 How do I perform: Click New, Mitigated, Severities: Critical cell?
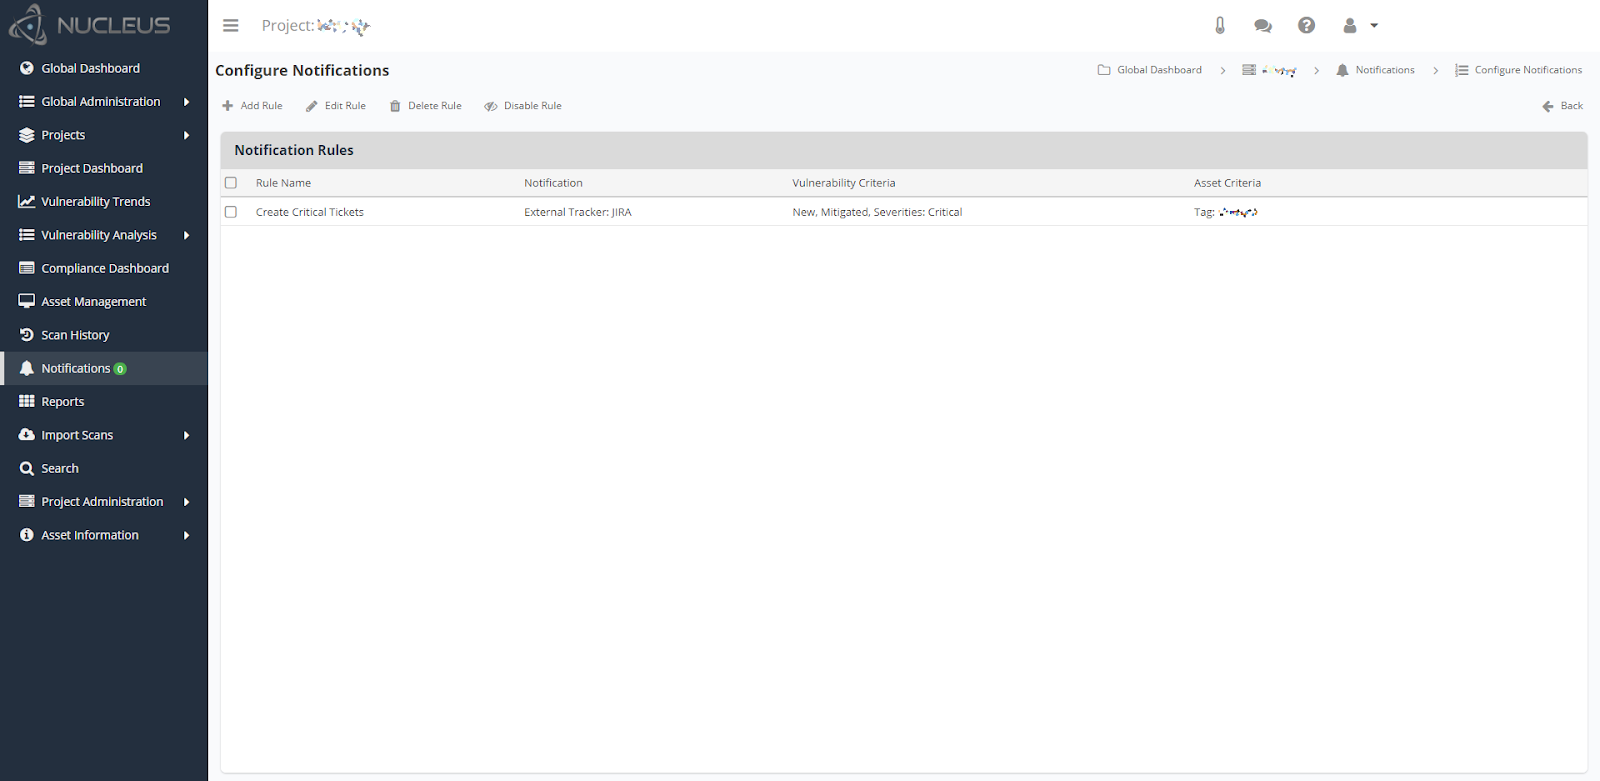(877, 212)
